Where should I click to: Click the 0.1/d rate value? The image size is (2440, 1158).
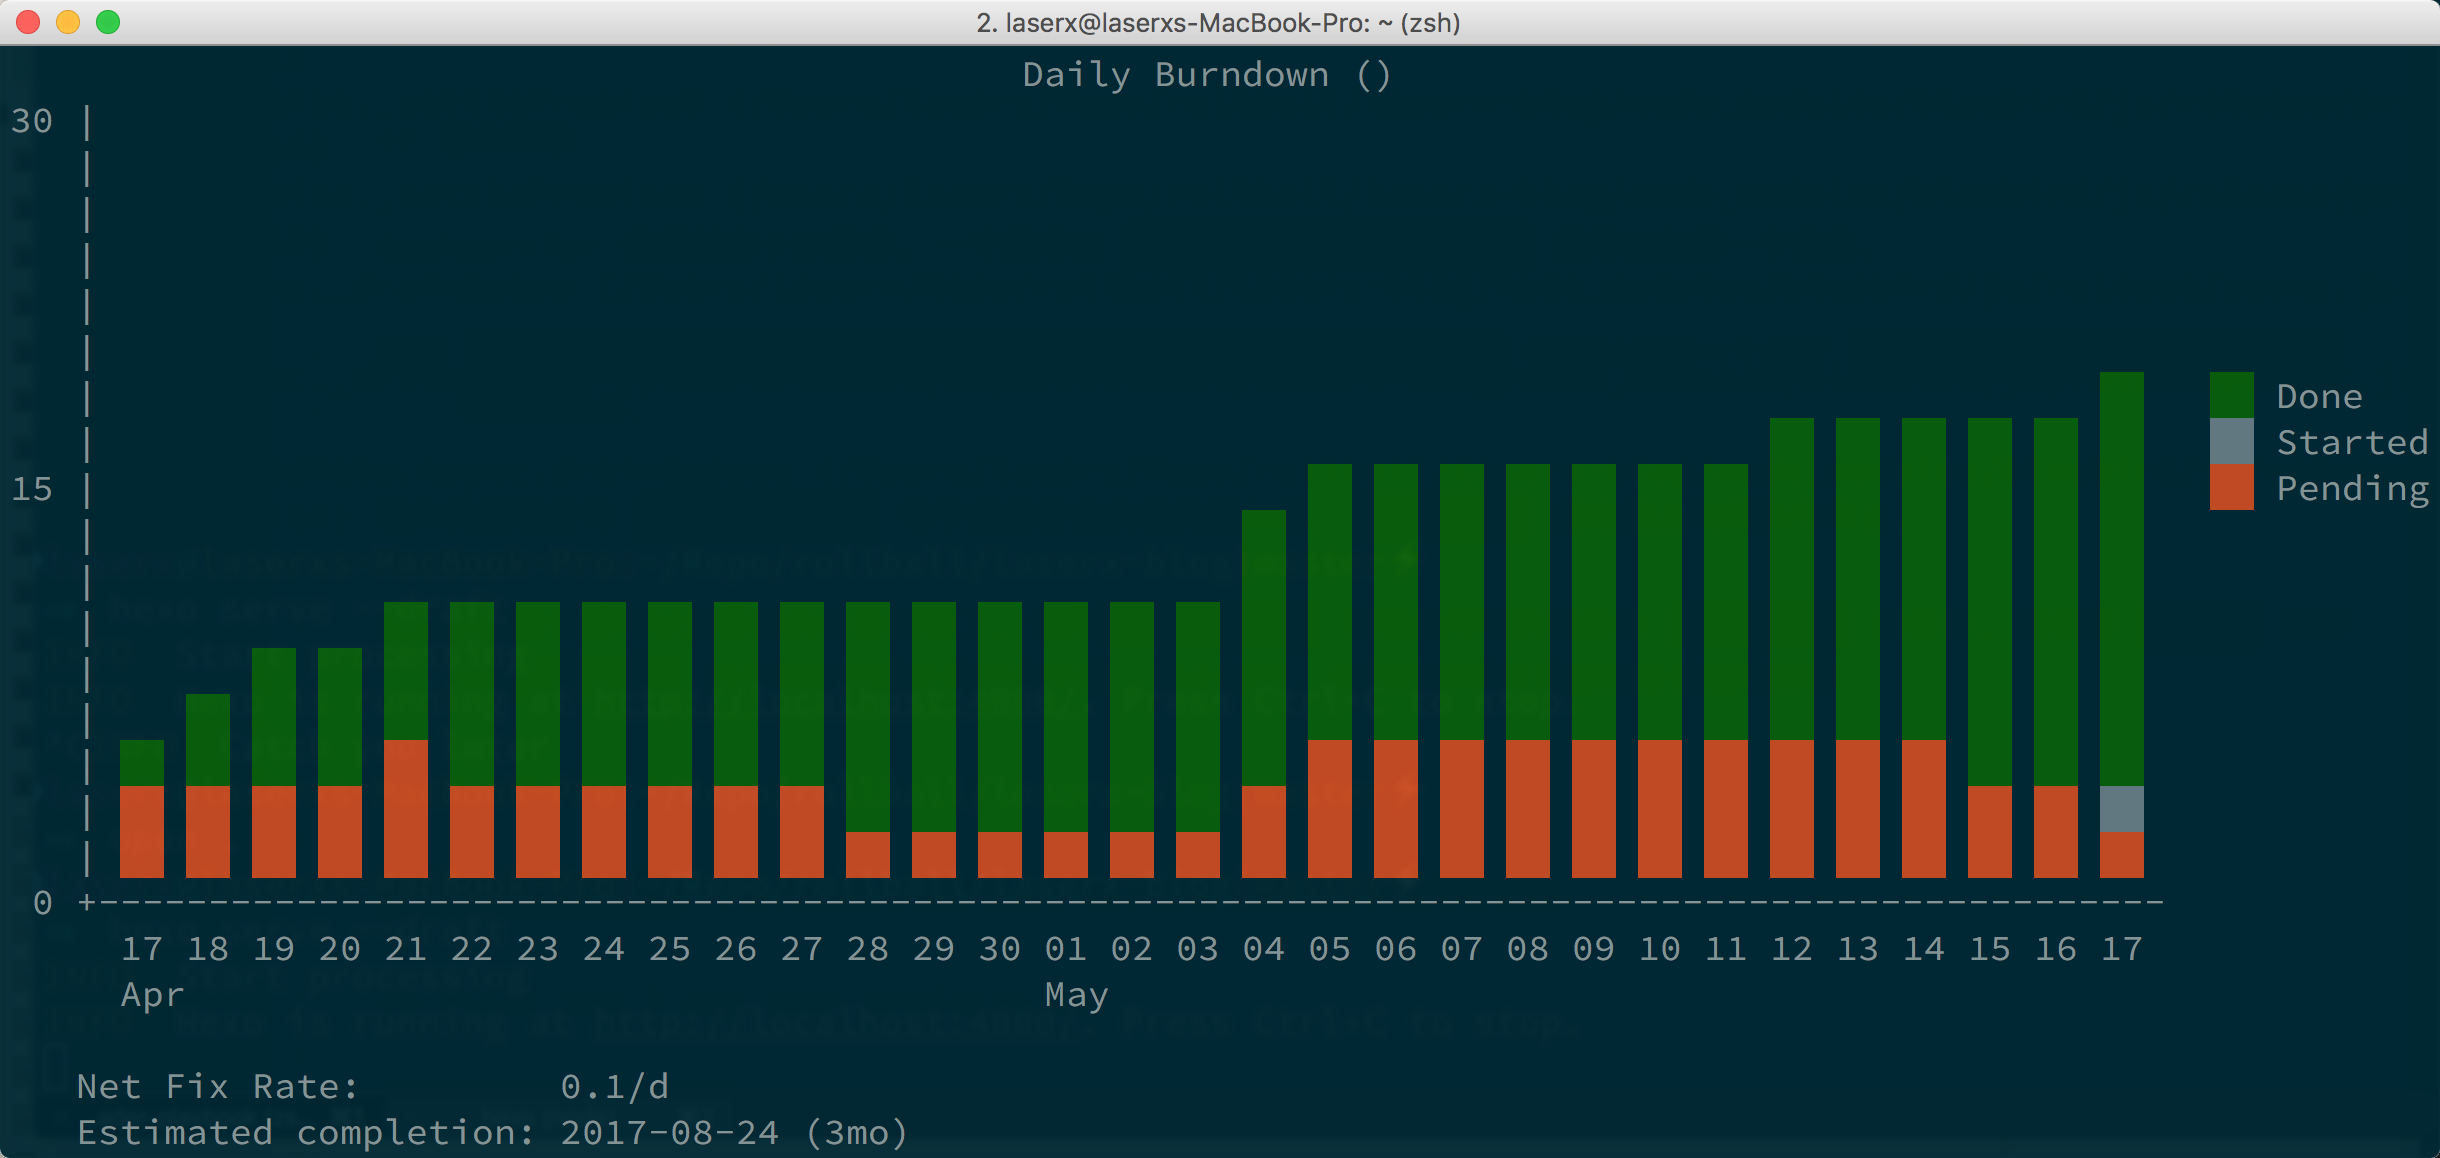pos(615,1087)
